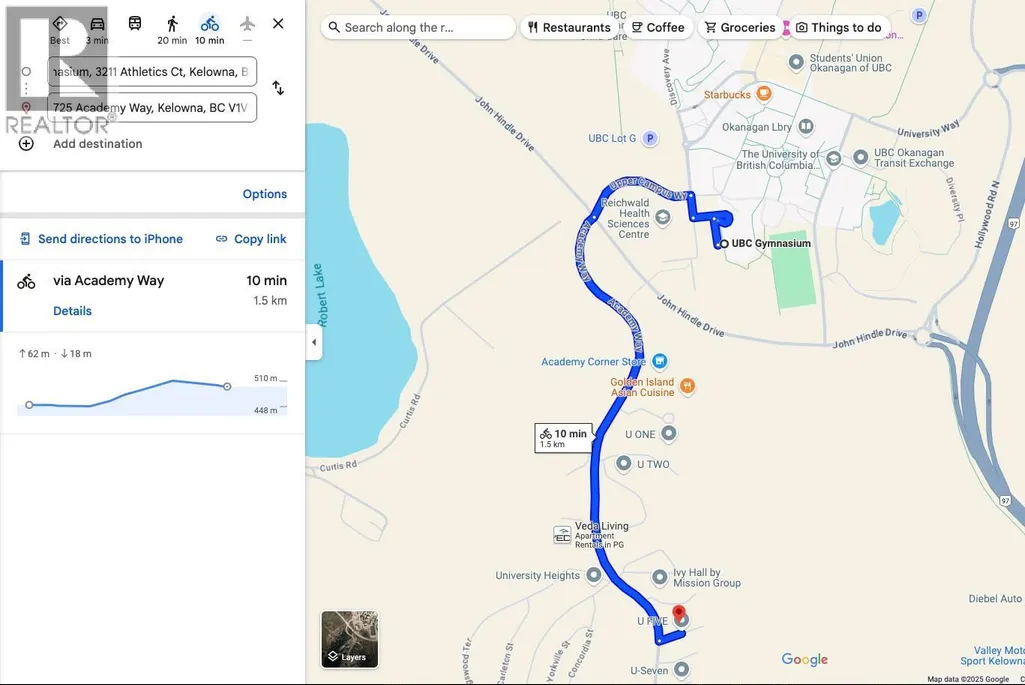Viewport: 1025px width, 685px height.
Task: Select walking travel mode icon
Action: point(172,24)
